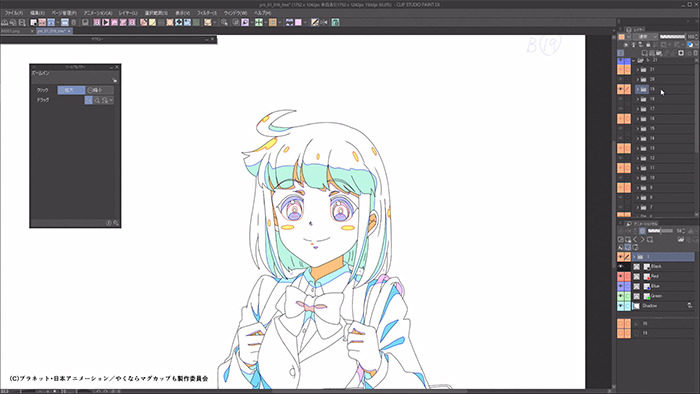Open the レイヤー(L) menu
Image resolution: width=700 pixels, height=394 pixels.
(x=128, y=13)
